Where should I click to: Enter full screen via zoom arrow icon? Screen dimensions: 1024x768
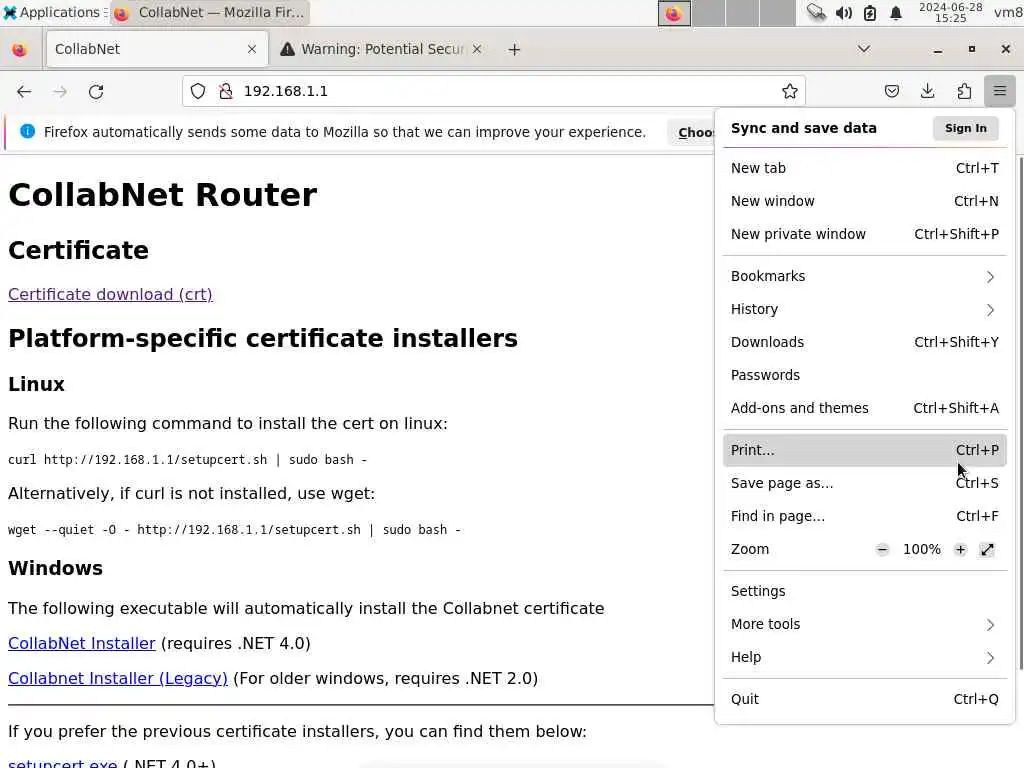click(x=987, y=550)
